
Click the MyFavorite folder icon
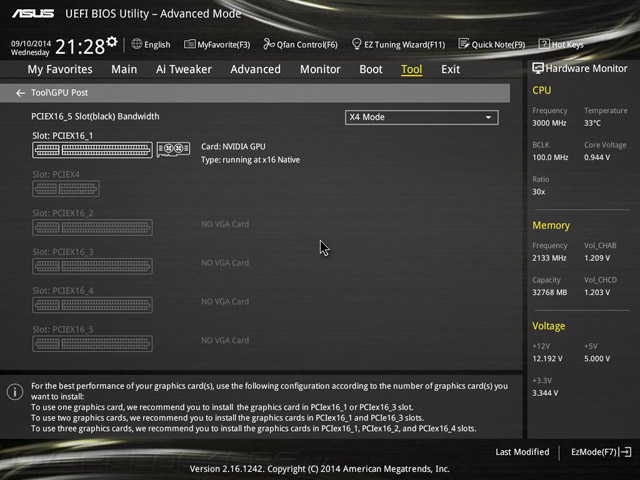(x=189, y=44)
